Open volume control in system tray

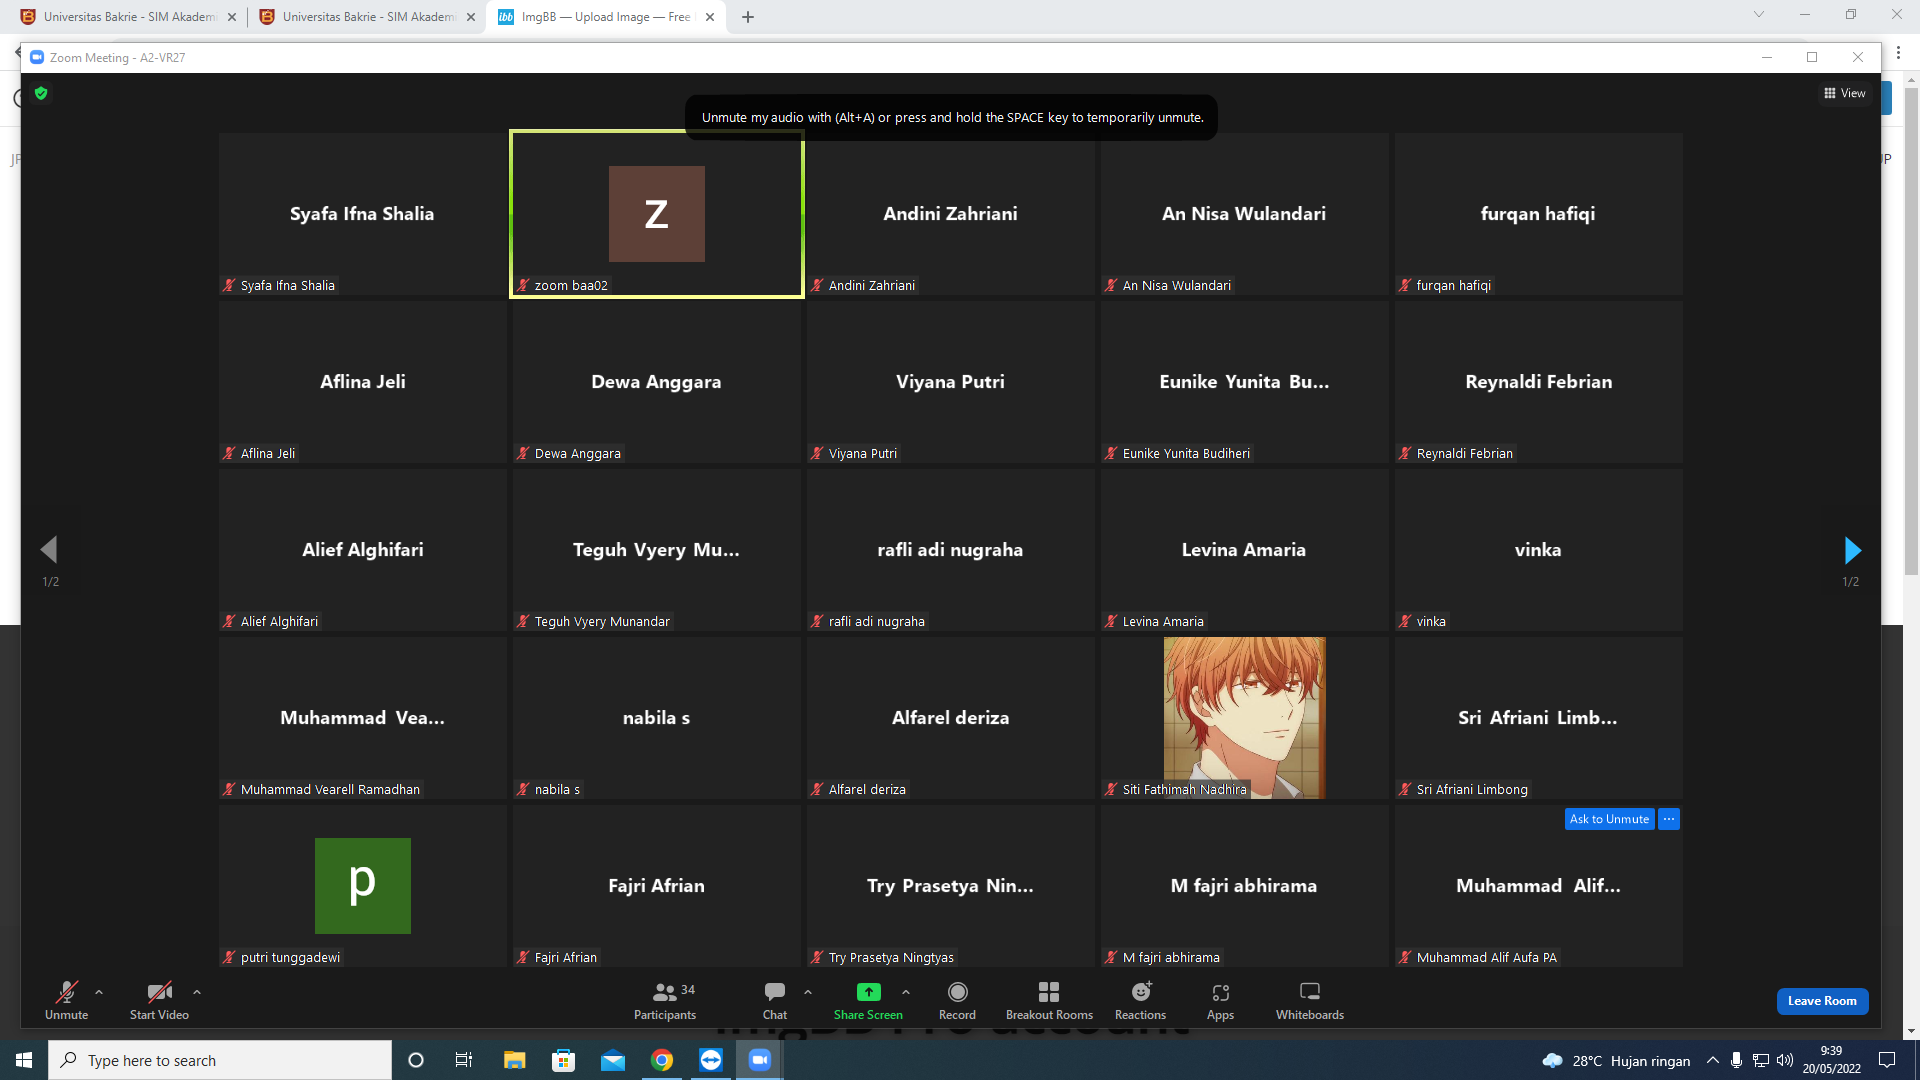point(1785,1060)
